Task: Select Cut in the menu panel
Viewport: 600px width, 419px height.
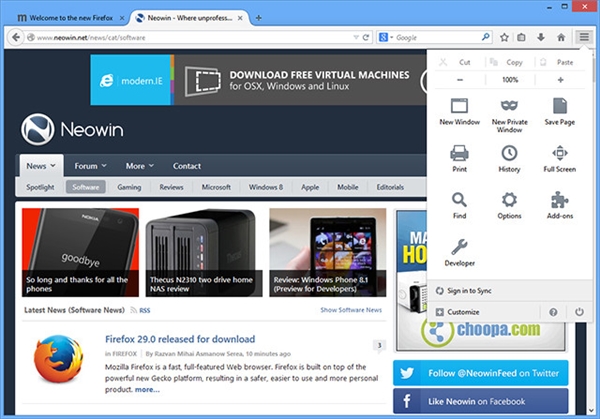Action: point(459,62)
